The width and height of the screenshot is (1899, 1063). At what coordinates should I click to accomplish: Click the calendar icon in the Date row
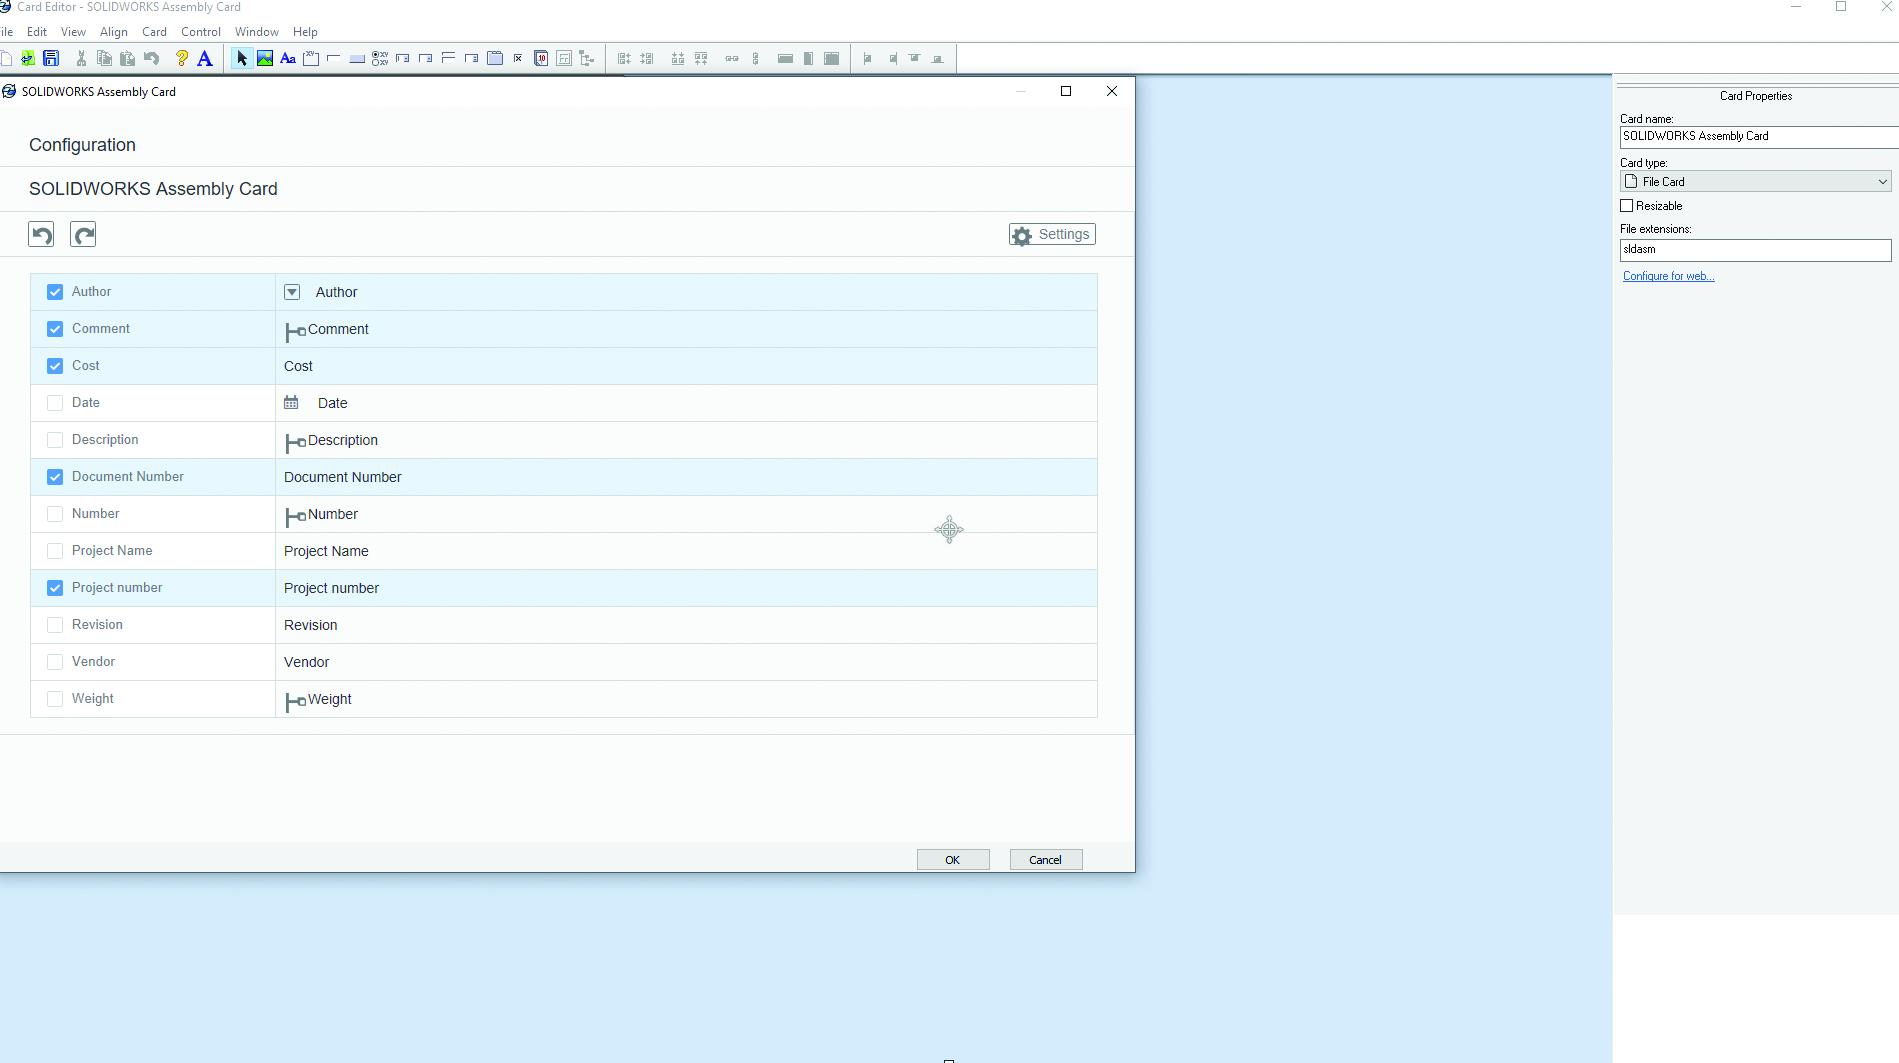(291, 402)
